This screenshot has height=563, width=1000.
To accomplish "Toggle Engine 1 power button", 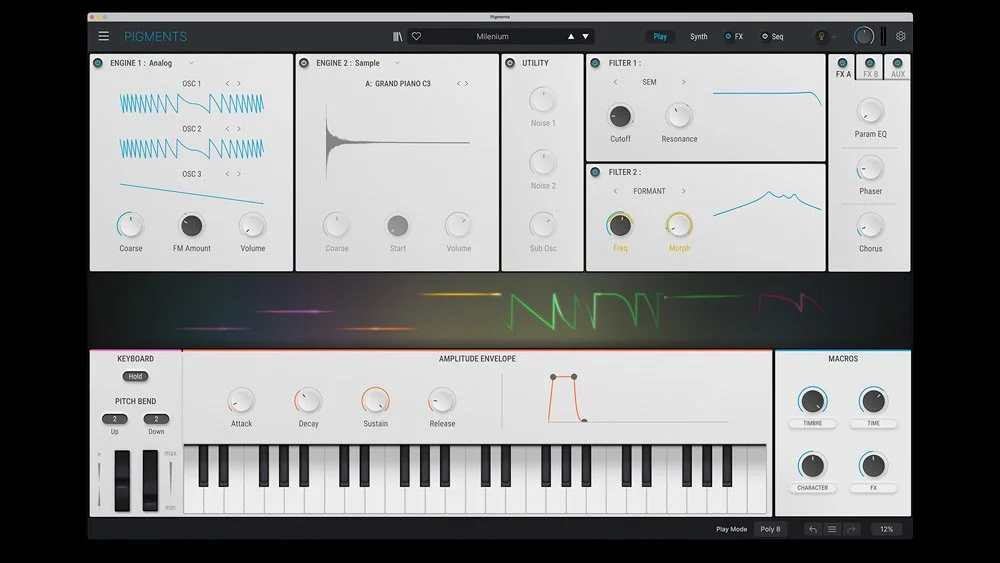I will pyautogui.click(x=98, y=63).
